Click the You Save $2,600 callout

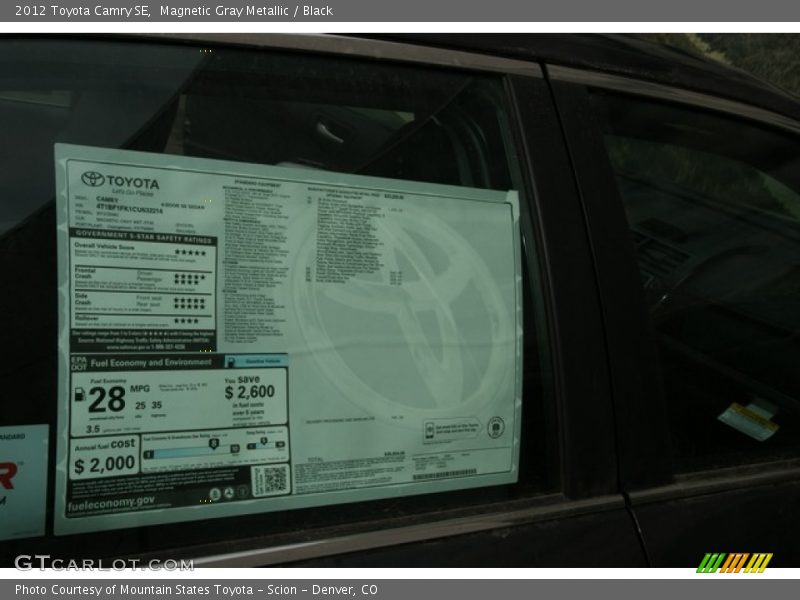point(249,392)
